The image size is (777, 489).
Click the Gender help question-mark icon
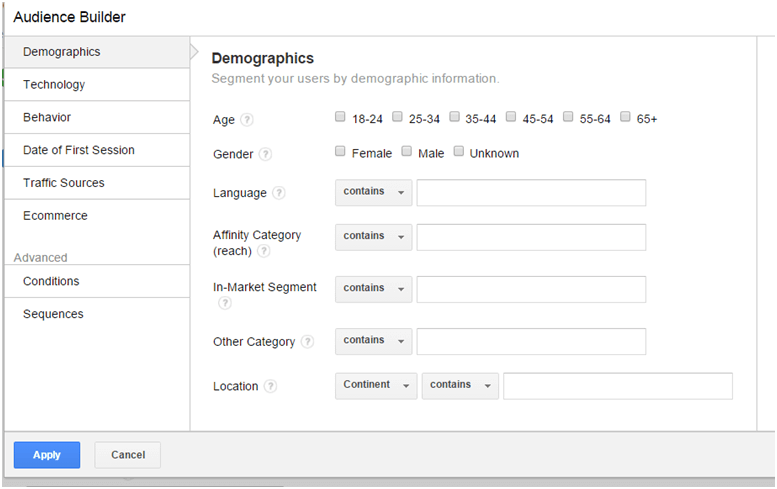pyautogui.click(x=266, y=154)
